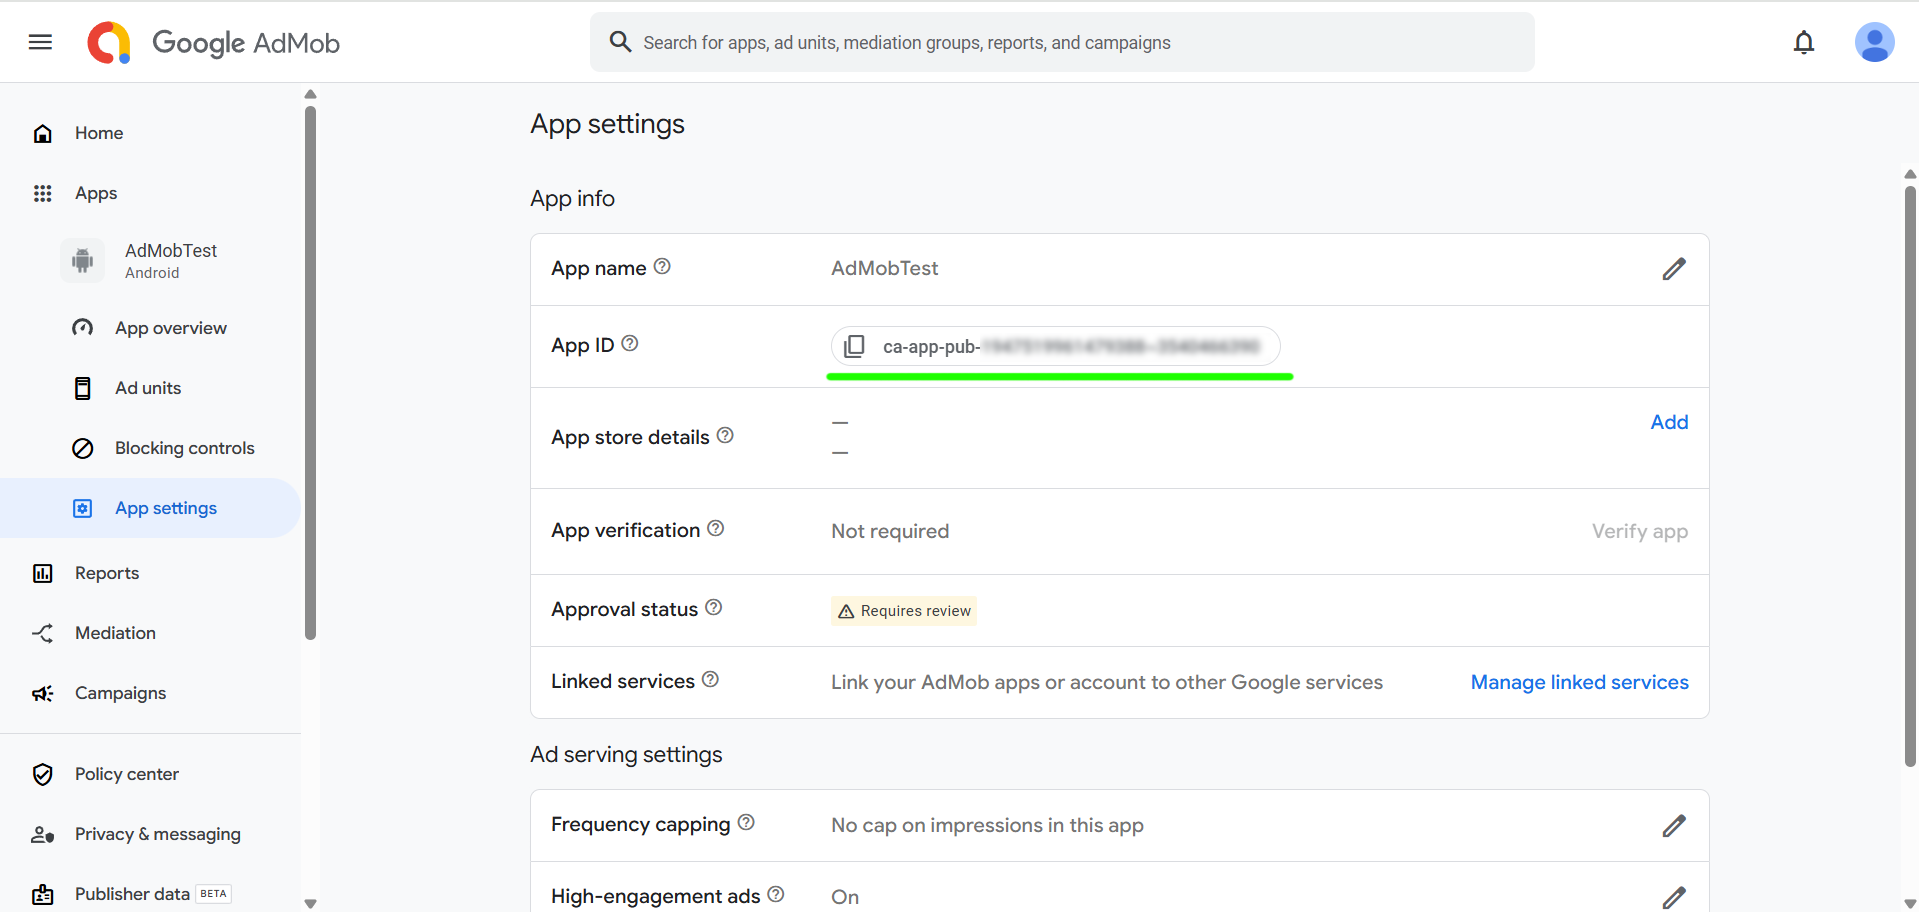1919x912 pixels.
Task: Open Manage linked services link
Action: coord(1578,682)
